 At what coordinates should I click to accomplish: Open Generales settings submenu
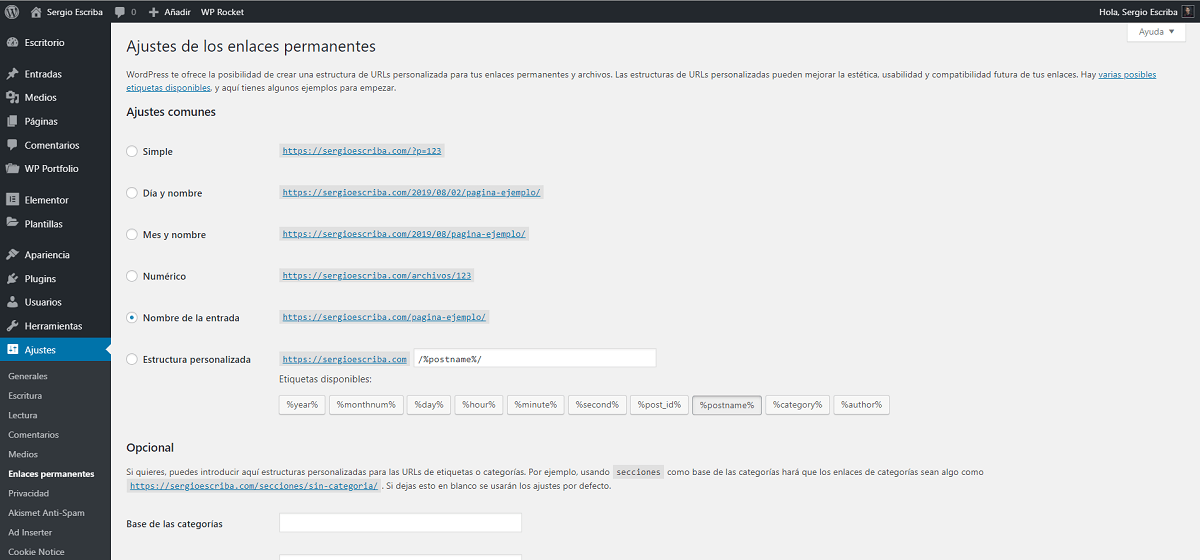28,376
